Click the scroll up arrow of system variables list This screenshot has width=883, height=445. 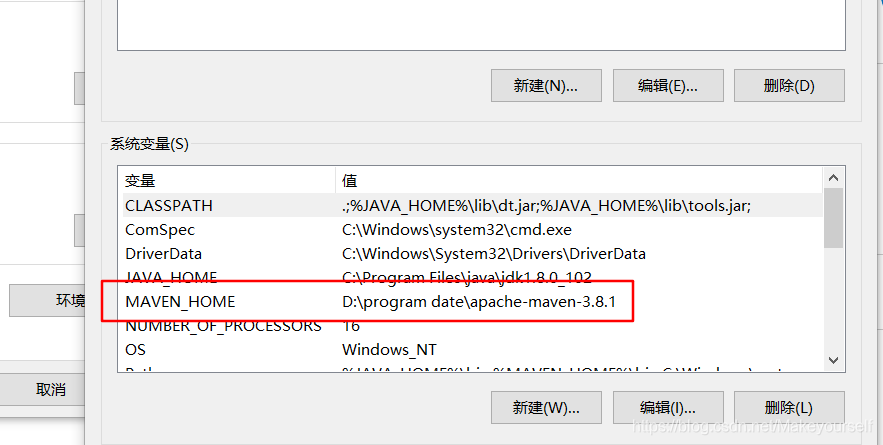[833, 178]
